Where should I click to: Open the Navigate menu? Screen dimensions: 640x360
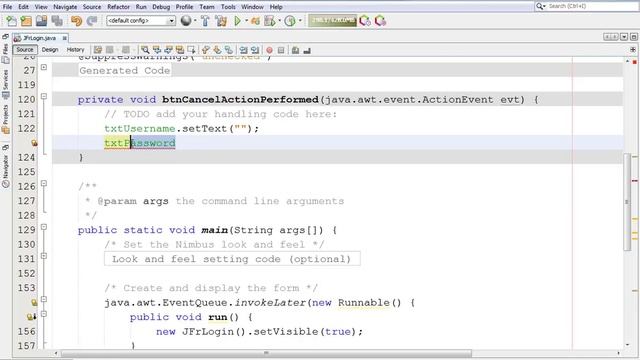coord(65,7)
